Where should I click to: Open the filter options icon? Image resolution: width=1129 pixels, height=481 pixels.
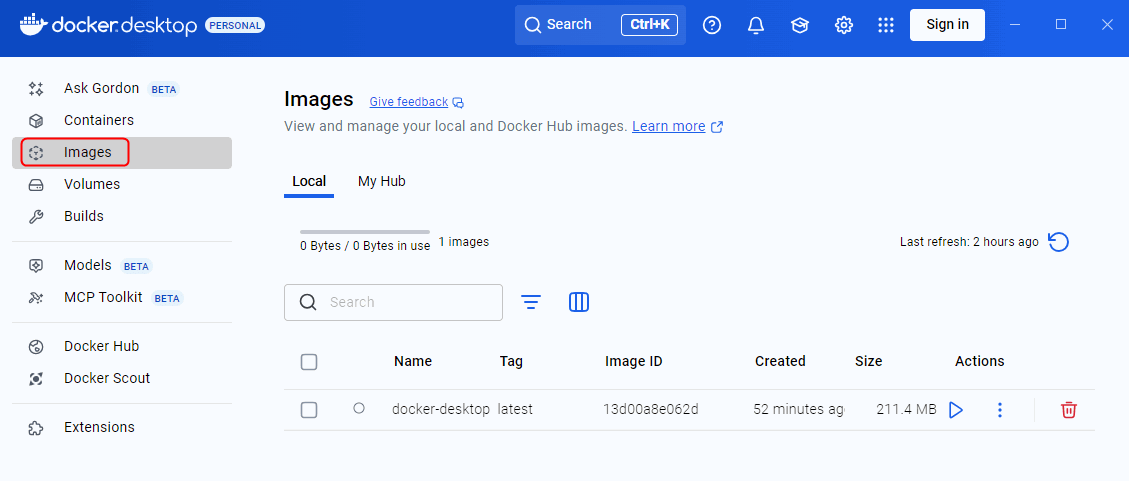(x=531, y=302)
